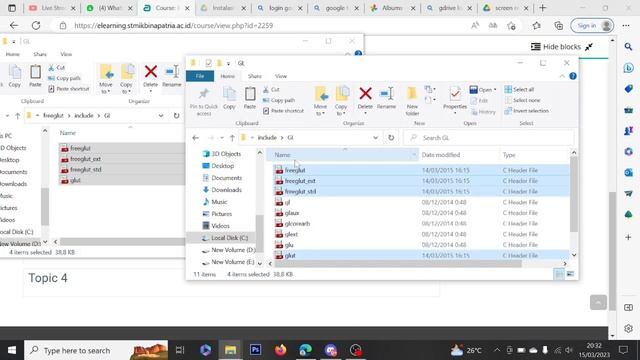Screen dimensions: 640x360
Task: Click help question mark in front window
Action: pos(573,76)
